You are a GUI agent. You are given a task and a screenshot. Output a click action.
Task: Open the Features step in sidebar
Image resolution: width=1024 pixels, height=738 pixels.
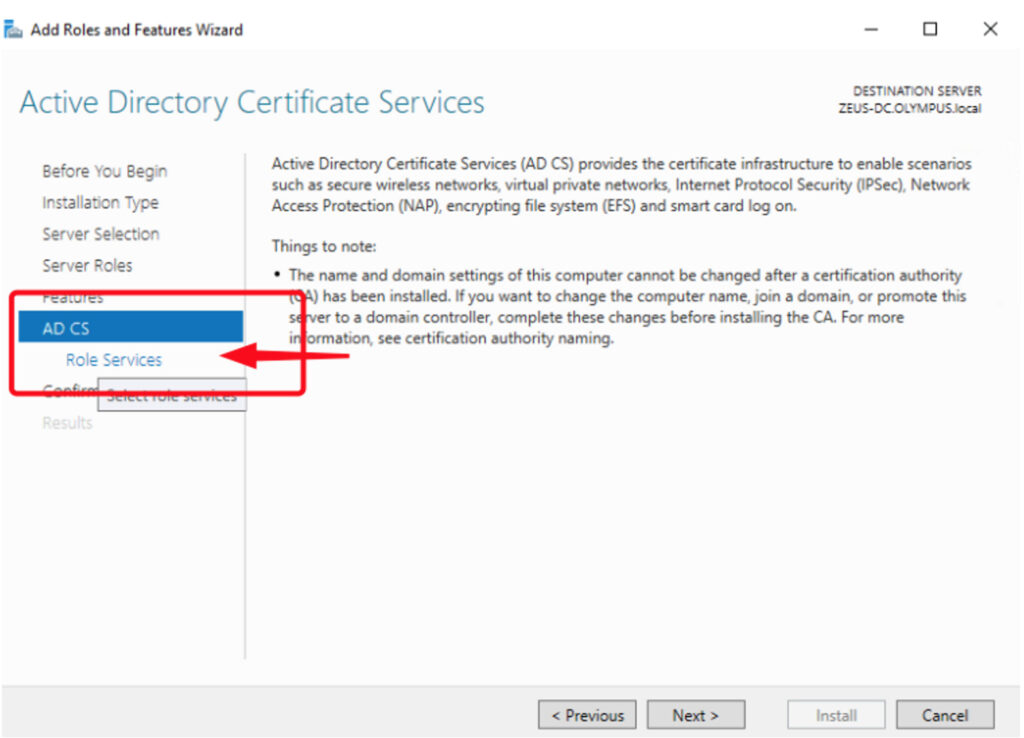(72, 297)
